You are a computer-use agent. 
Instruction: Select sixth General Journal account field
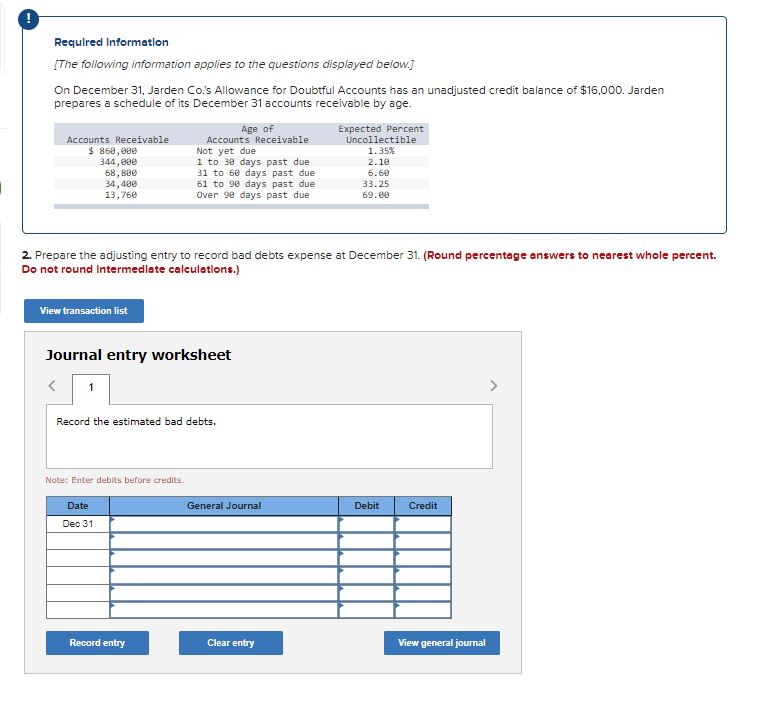click(224, 610)
